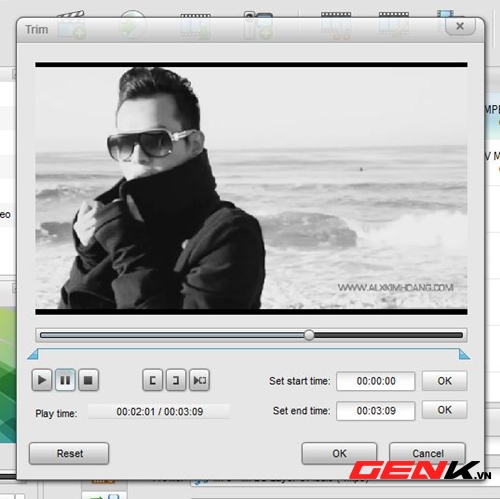Click the main OK button to apply trim
Image resolution: width=500 pixels, height=499 pixels.
coord(339,453)
